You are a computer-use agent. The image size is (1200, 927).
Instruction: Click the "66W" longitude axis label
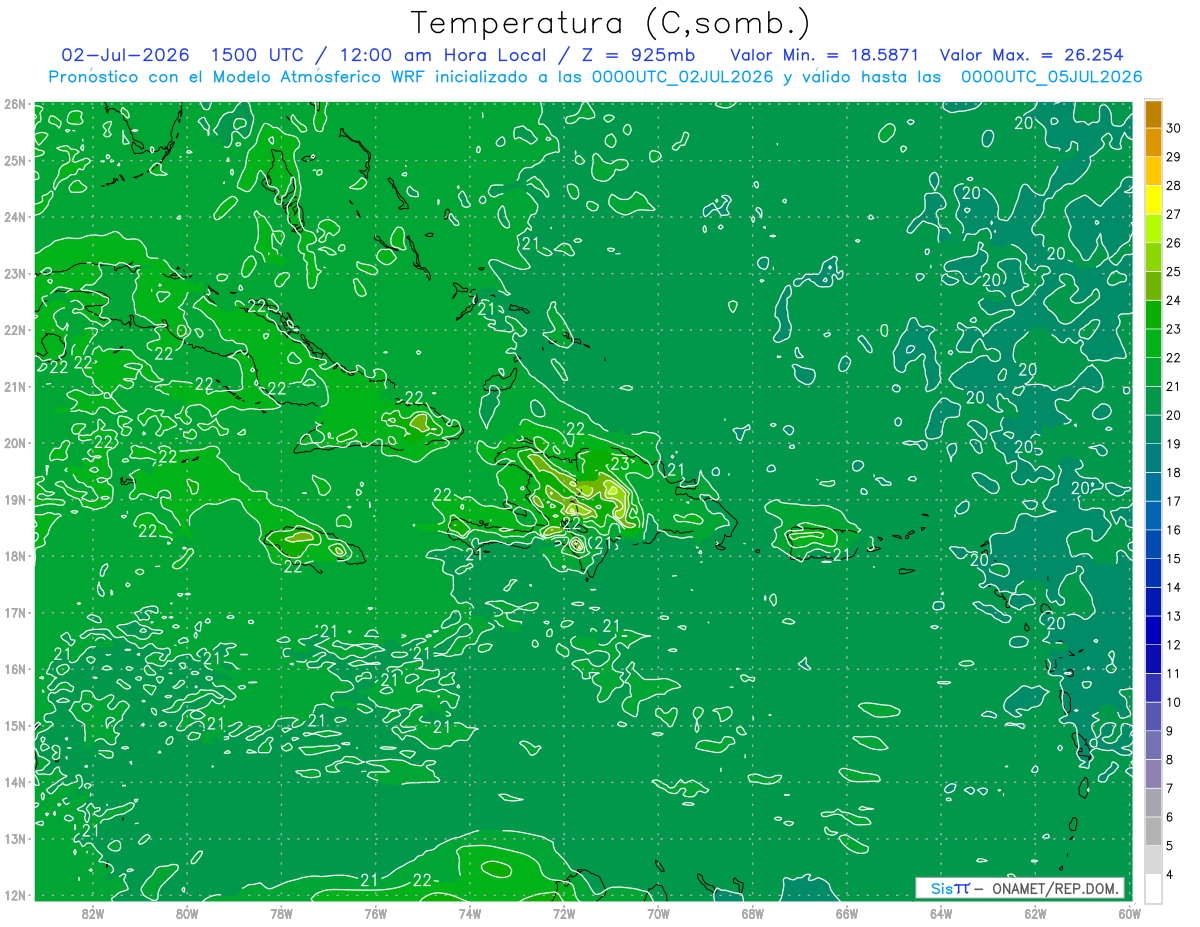coord(846,913)
